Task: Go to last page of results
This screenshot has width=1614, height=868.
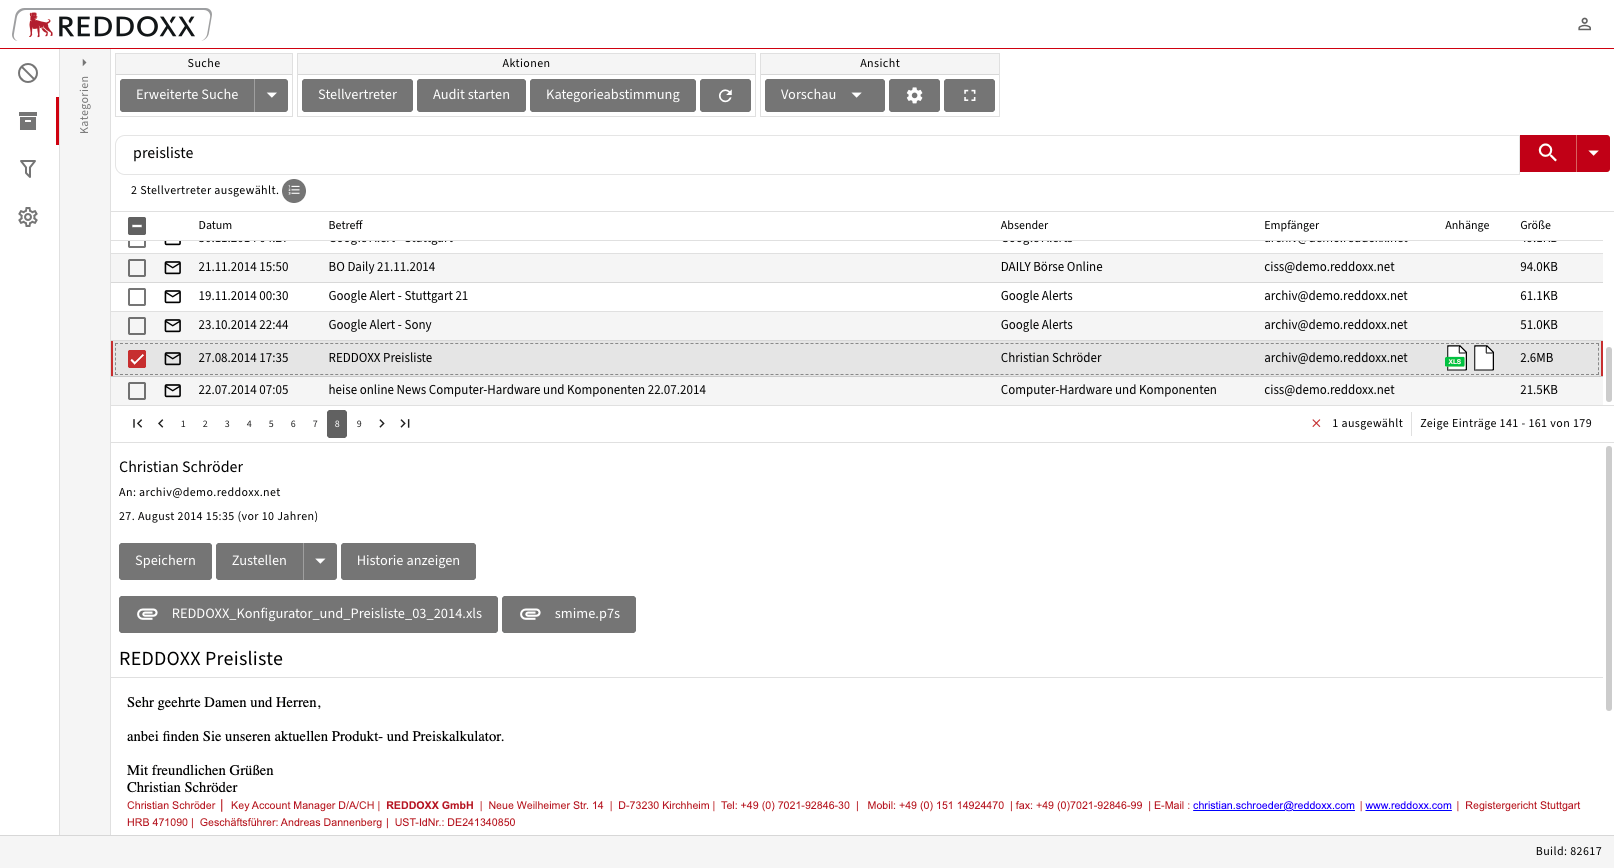Action: (405, 423)
